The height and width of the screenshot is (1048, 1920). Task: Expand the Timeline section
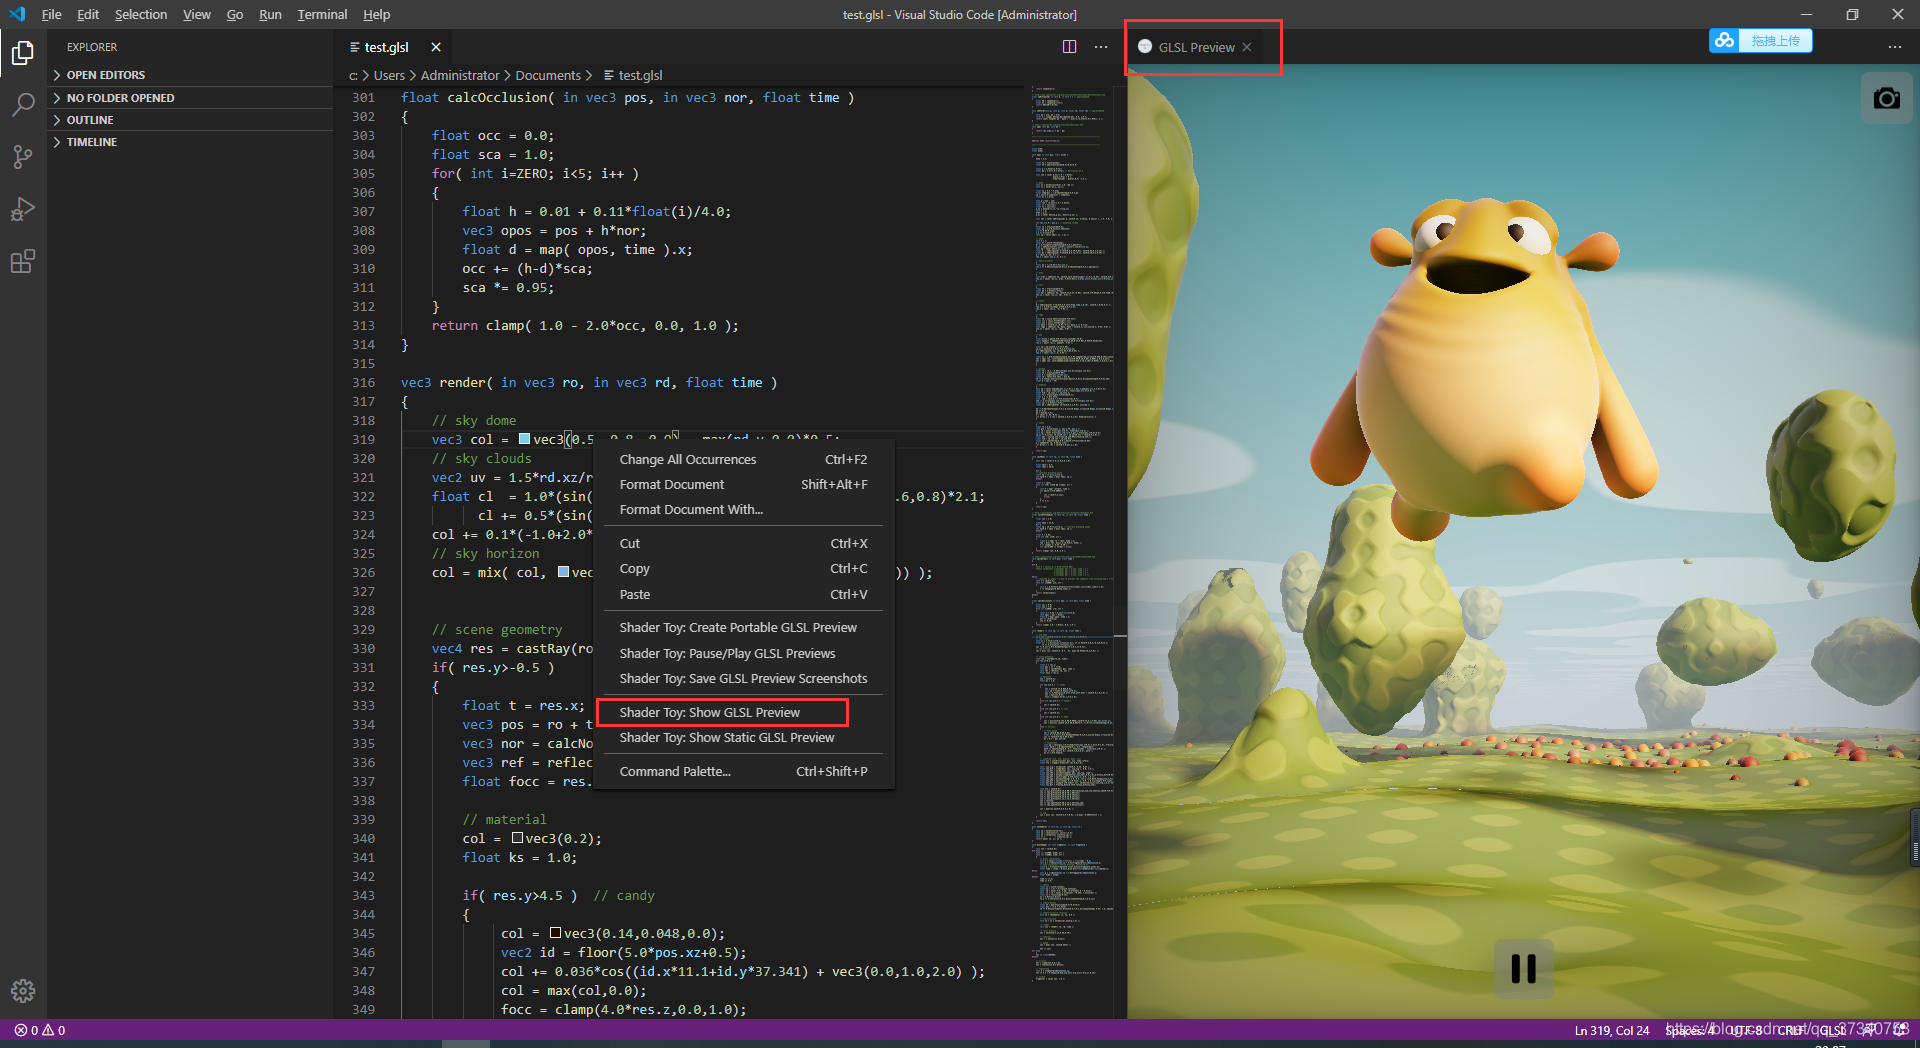(x=190, y=142)
